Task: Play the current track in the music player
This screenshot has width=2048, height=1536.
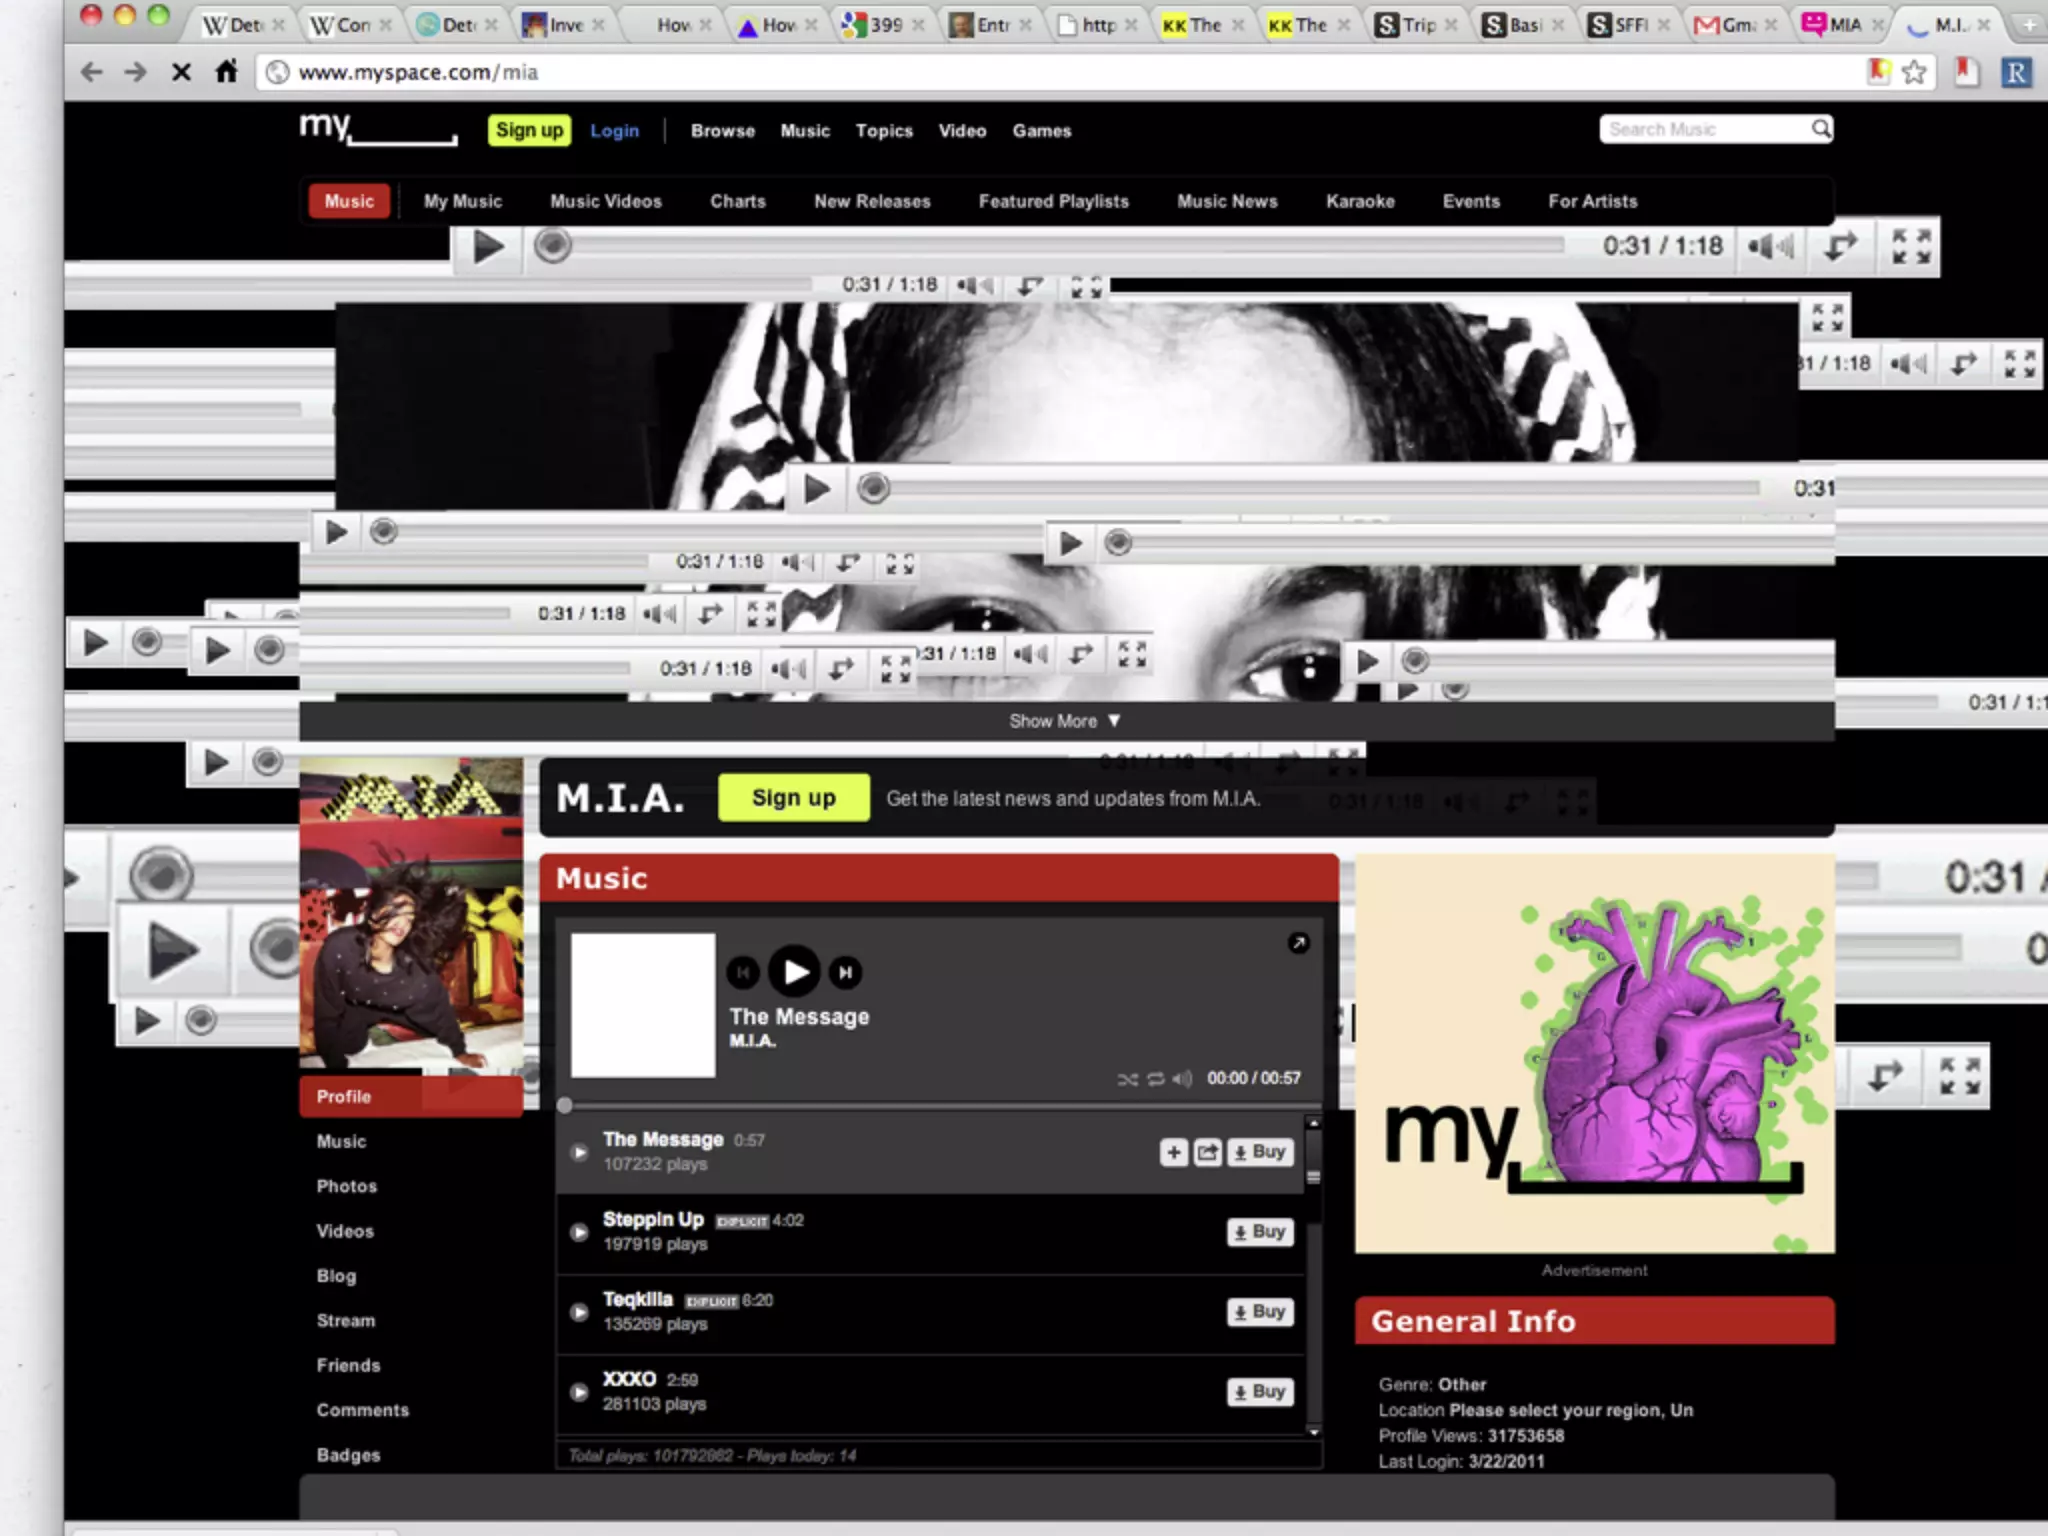Action: tap(795, 971)
